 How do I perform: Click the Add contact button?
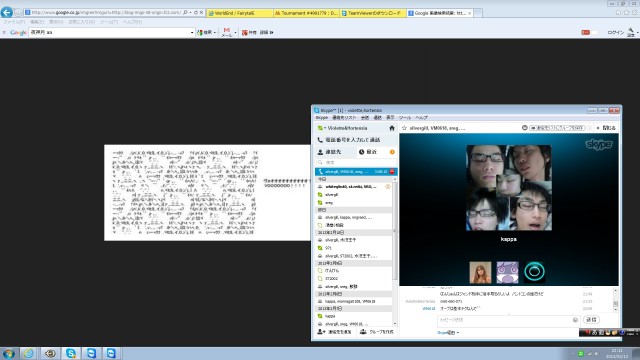[x=334, y=332]
